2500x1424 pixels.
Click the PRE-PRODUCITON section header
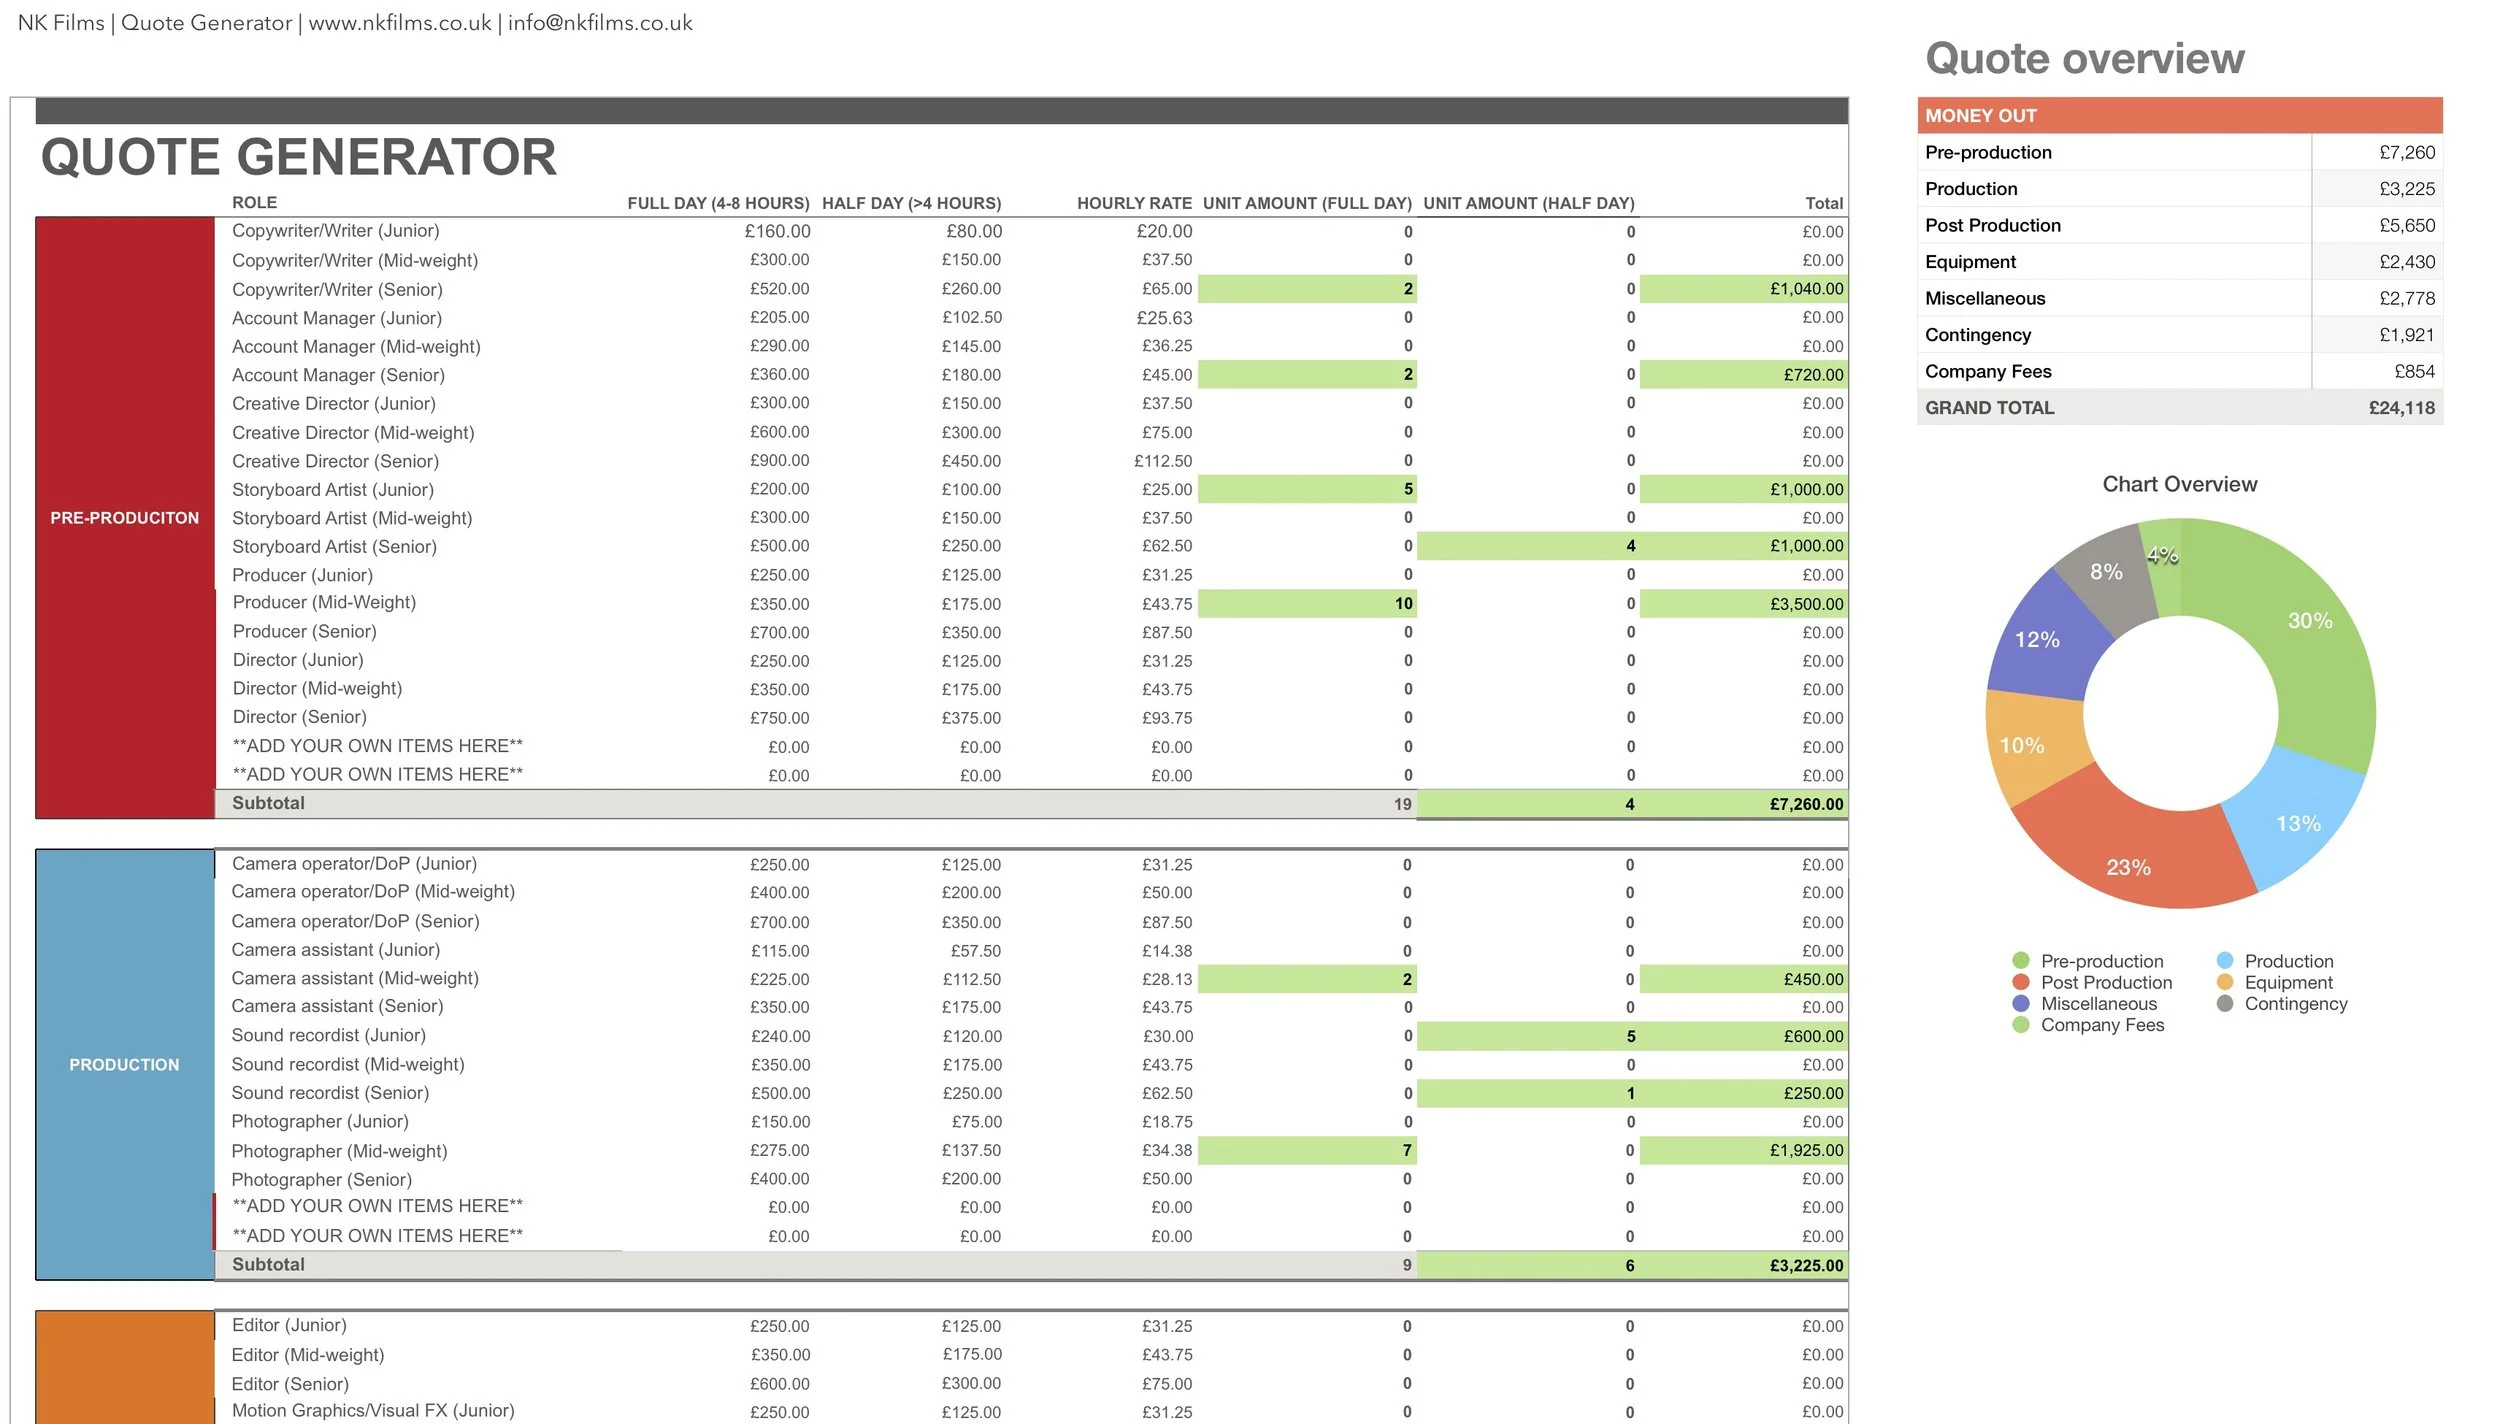[x=124, y=518]
